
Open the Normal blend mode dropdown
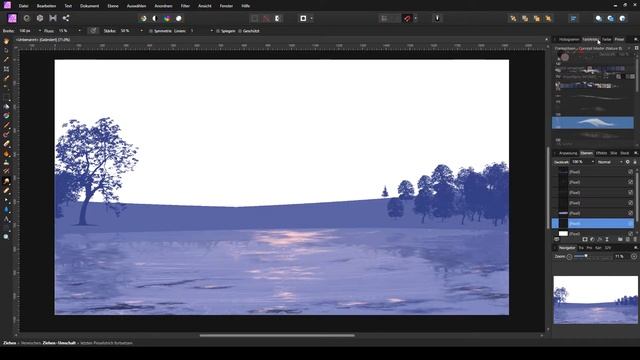tap(610, 162)
